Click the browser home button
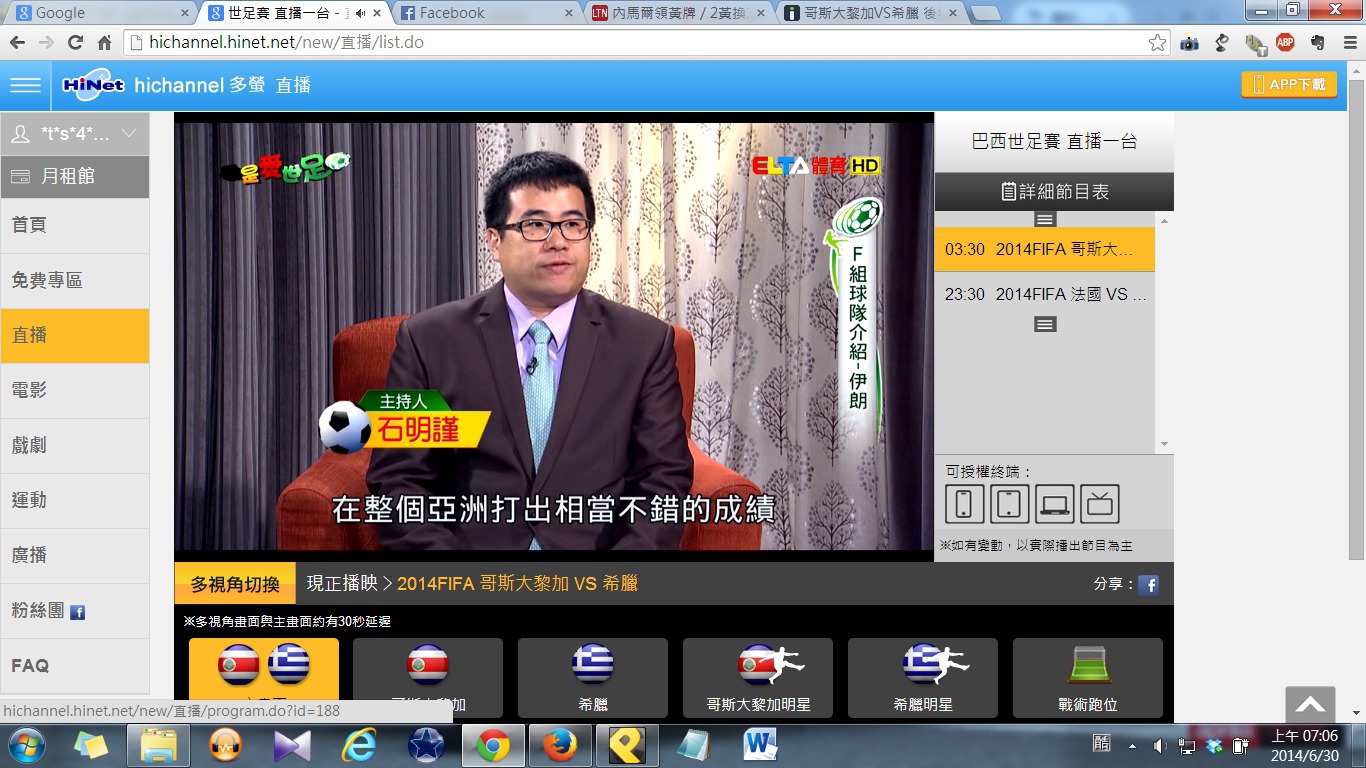The width and height of the screenshot is (1366, 768). pyautogui.click(x=104, y=43)
